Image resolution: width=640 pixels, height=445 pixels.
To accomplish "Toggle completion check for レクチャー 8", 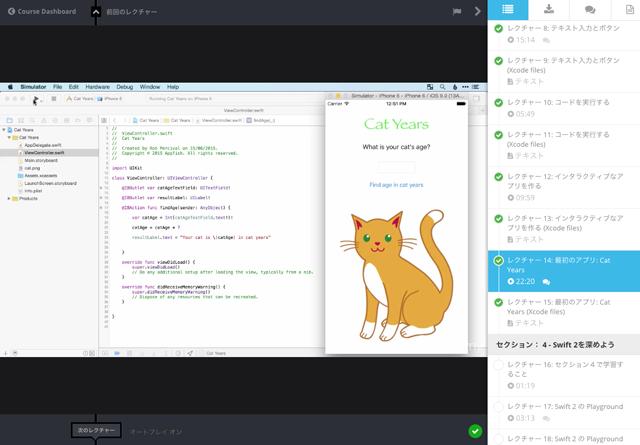I will [x=498, y=29].
